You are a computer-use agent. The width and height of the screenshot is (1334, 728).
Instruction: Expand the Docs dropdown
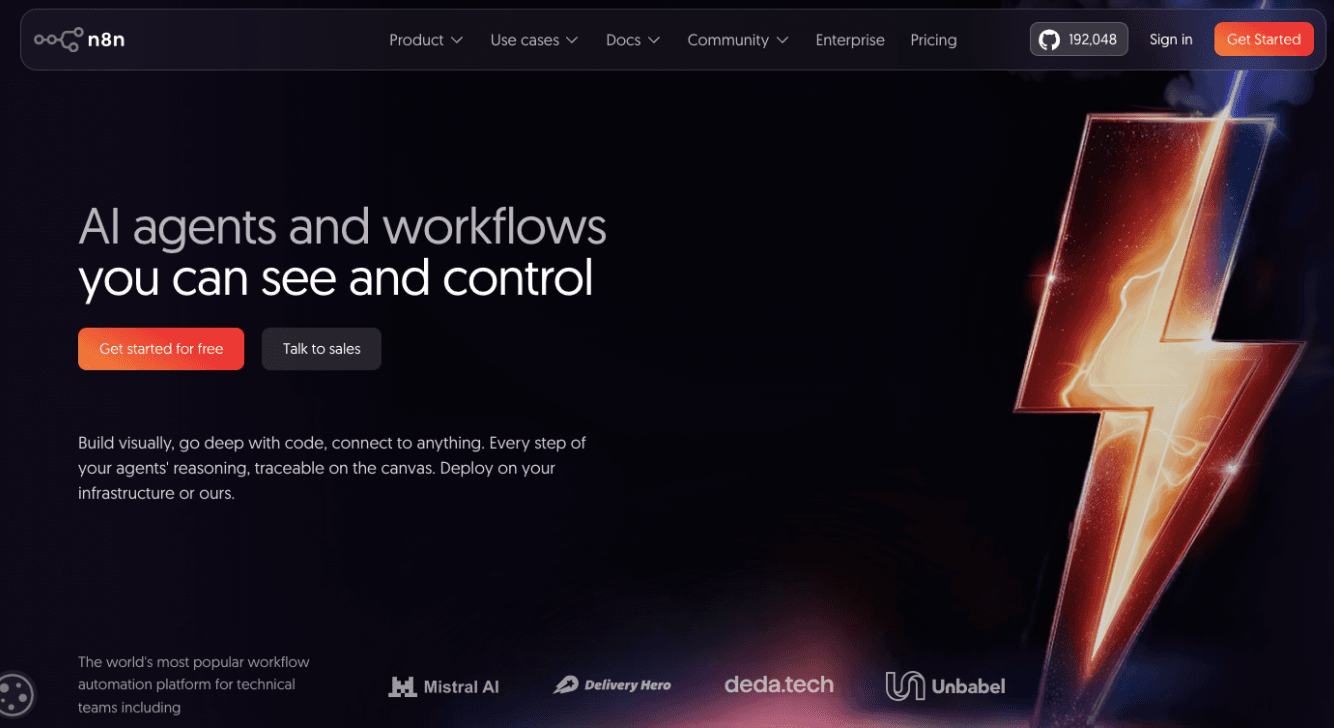[x=633, y=40]
